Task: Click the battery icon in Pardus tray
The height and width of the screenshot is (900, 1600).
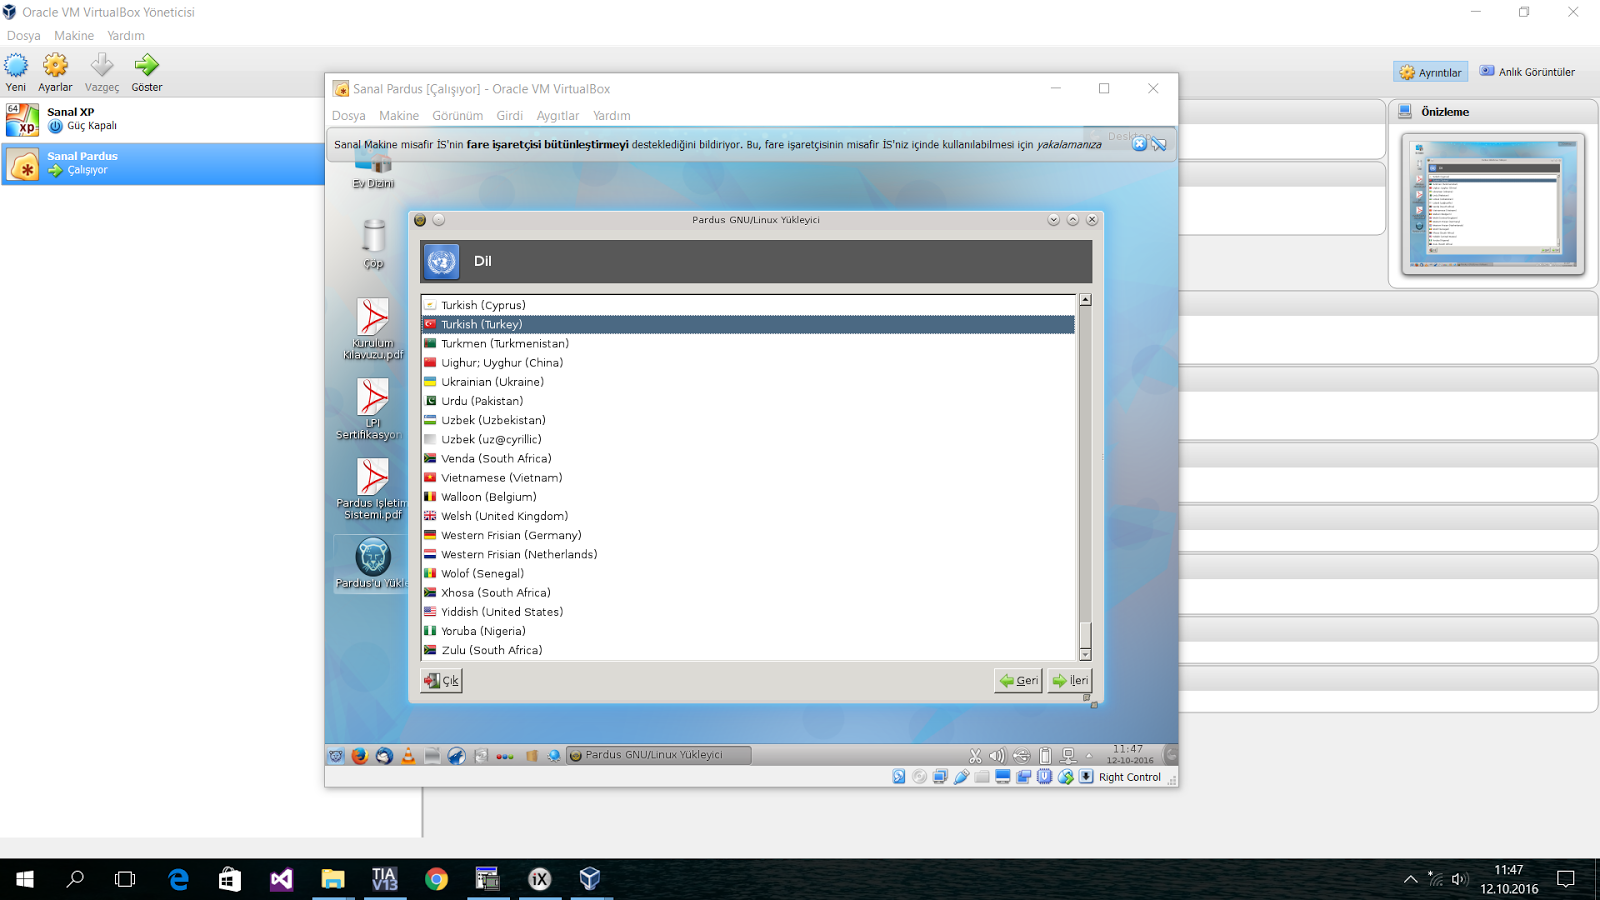Action: pos(1045,756)
